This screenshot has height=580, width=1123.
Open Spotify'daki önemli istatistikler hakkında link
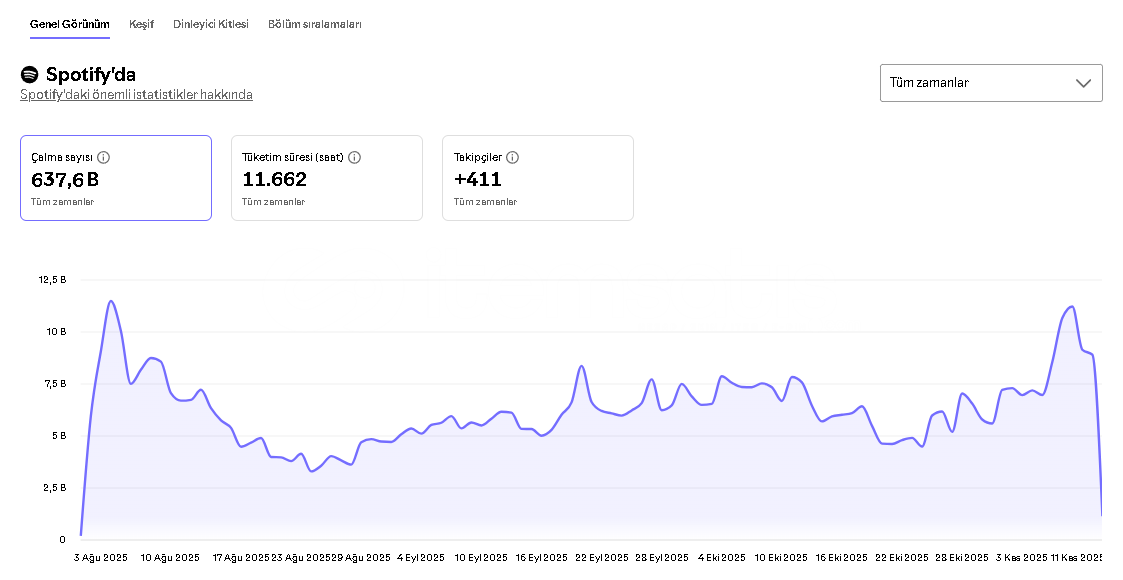coord(136,95)
